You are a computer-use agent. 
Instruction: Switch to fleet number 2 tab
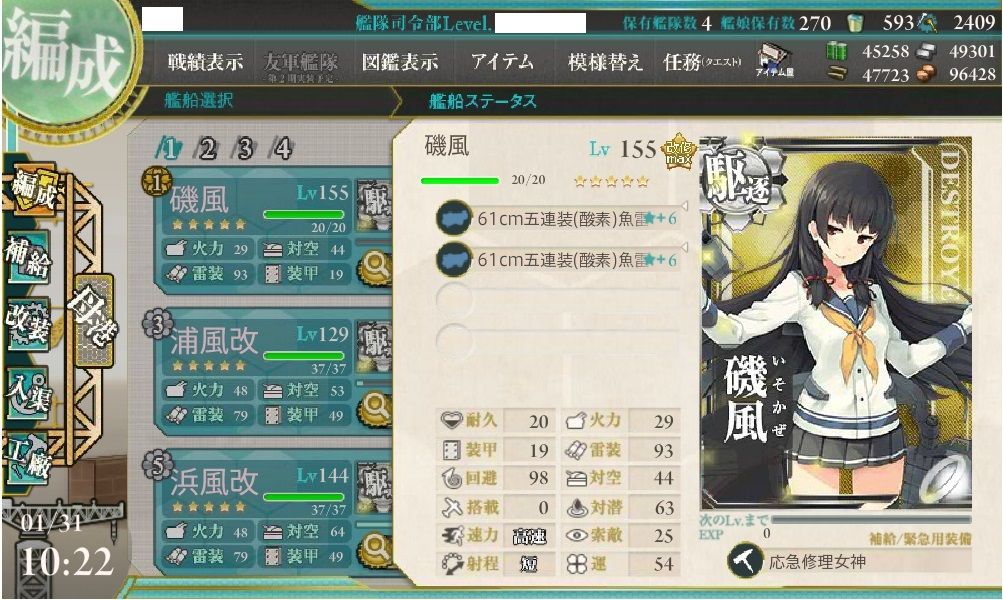[207, 148]
